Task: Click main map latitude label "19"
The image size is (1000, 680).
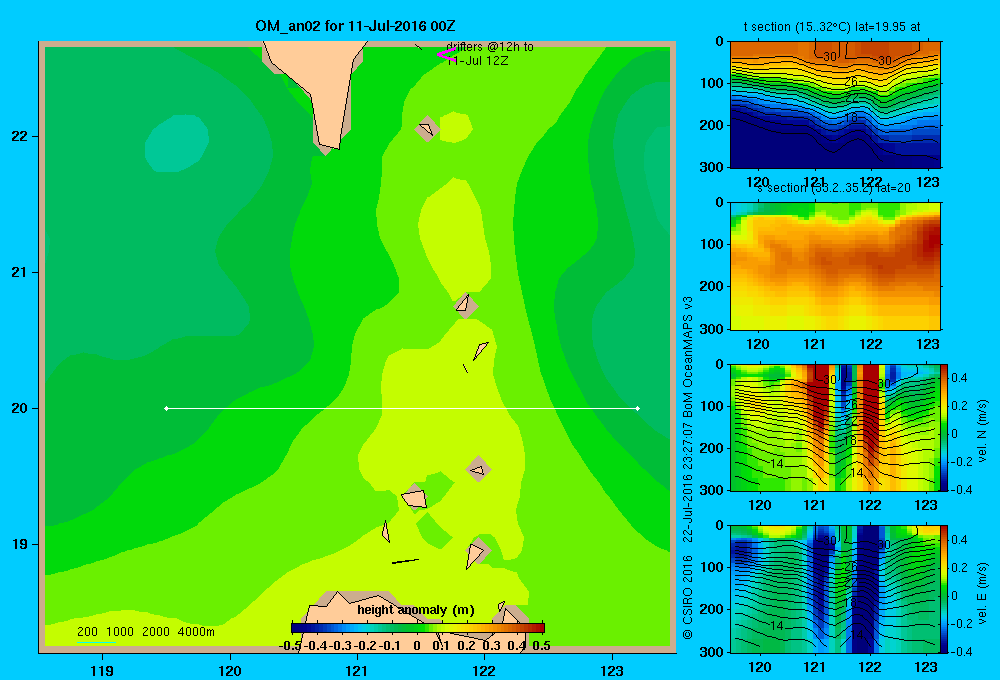Action: point(20,544)
